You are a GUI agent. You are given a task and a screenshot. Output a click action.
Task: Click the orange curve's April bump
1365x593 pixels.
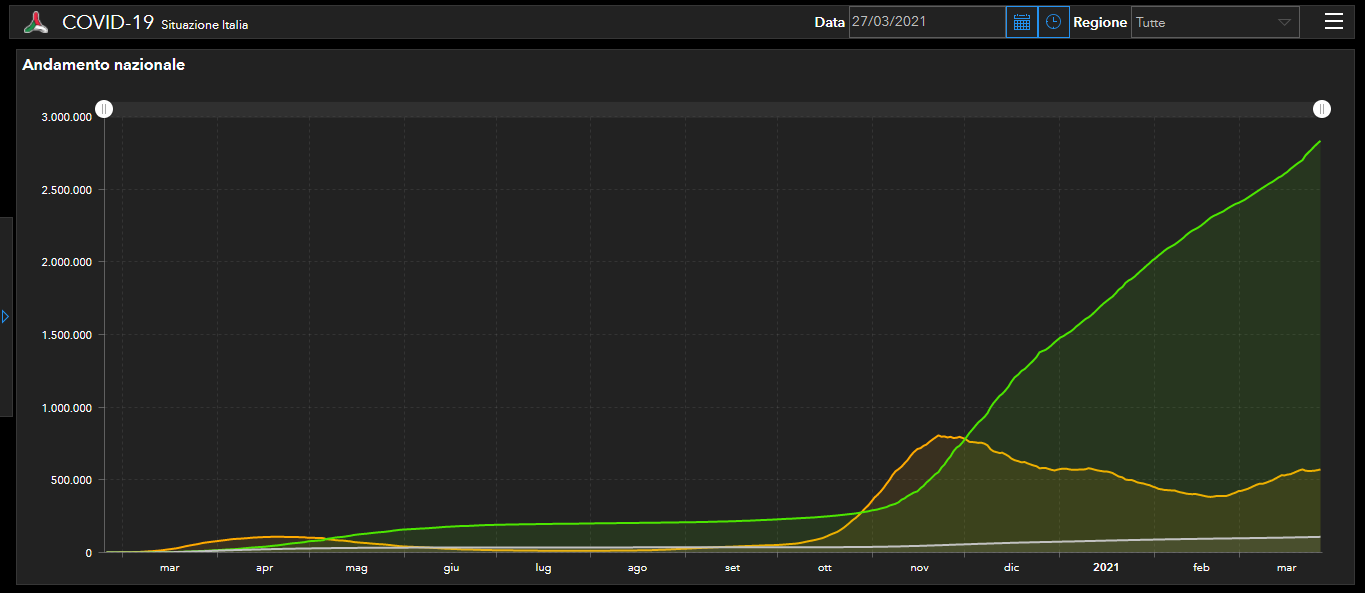[x=276, y=537]
